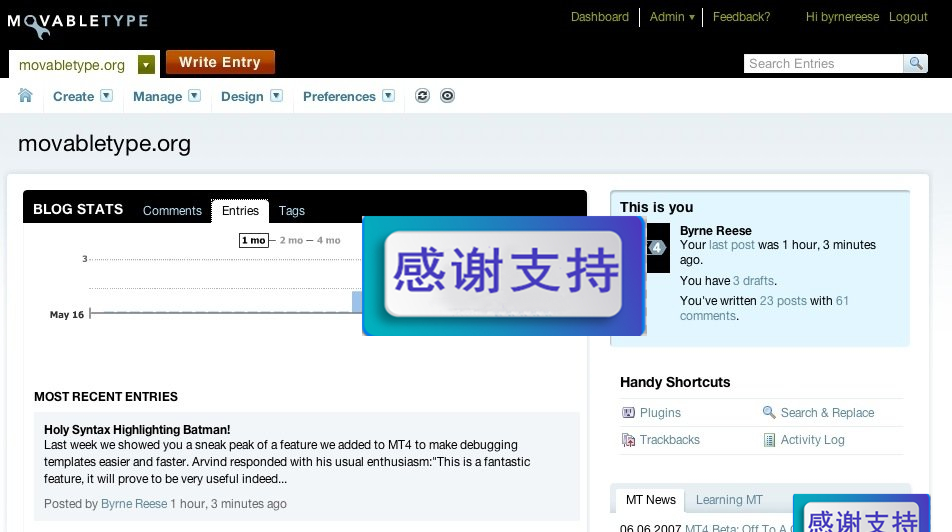The width and height of the screenshot is (952, 532).
Task: Switch to the Tags stats tab
Action: (291, 211)
